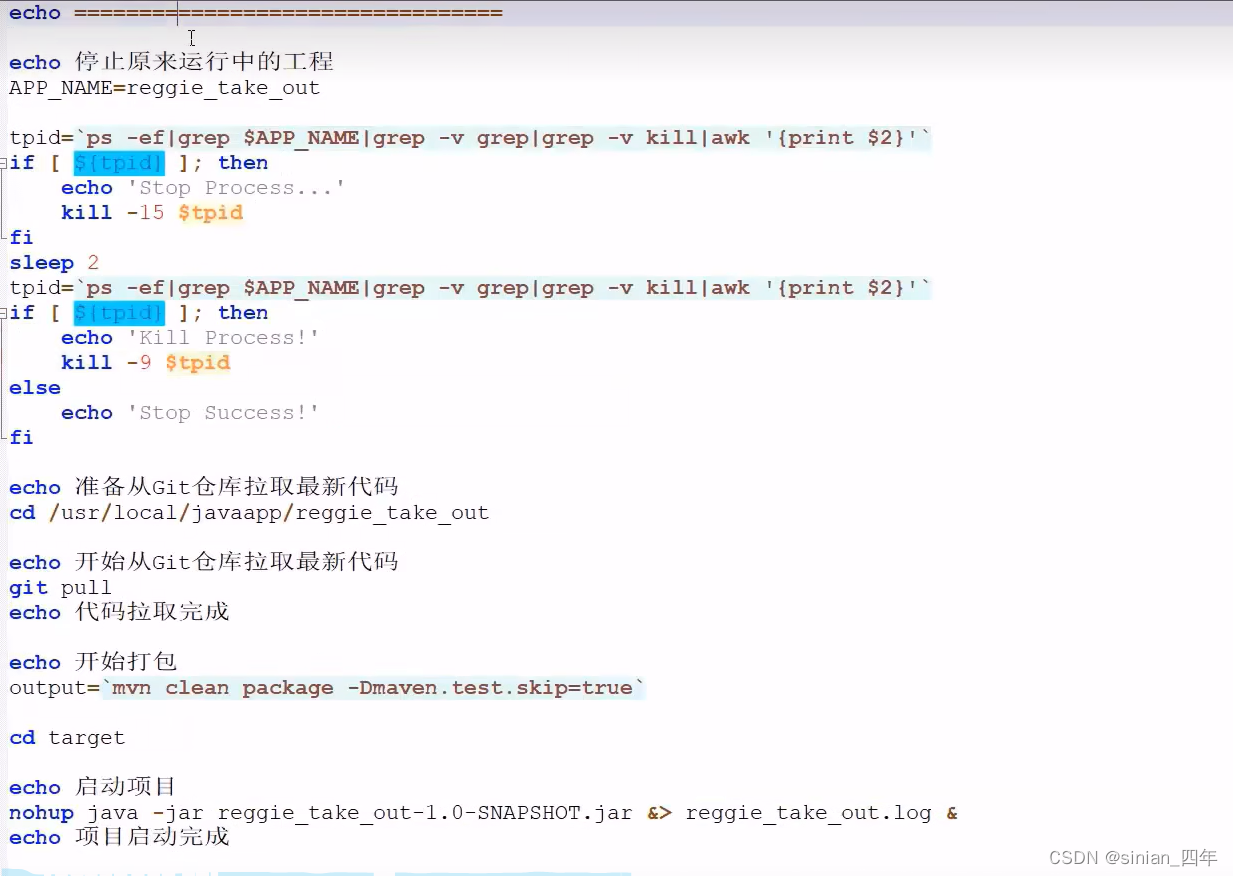Click highlighted ${tpid} in the if before kill -9
The height and width of the screenshot is (876, 1233).
coord(119,313)
